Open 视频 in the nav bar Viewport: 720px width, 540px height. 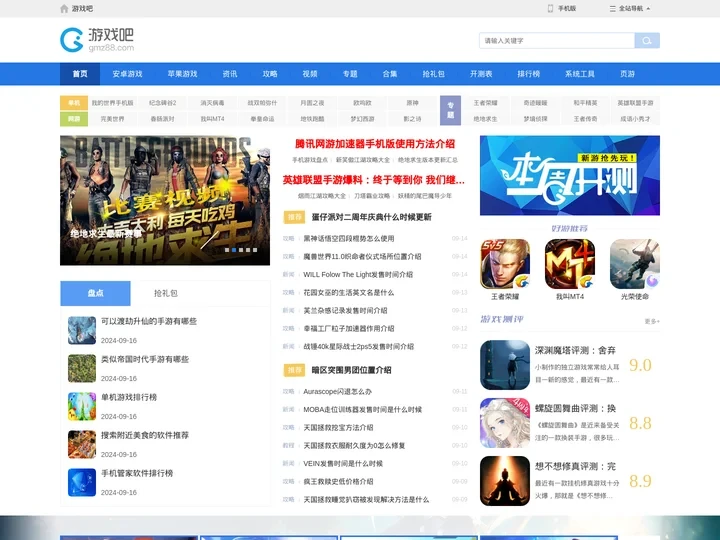[310, 73]
